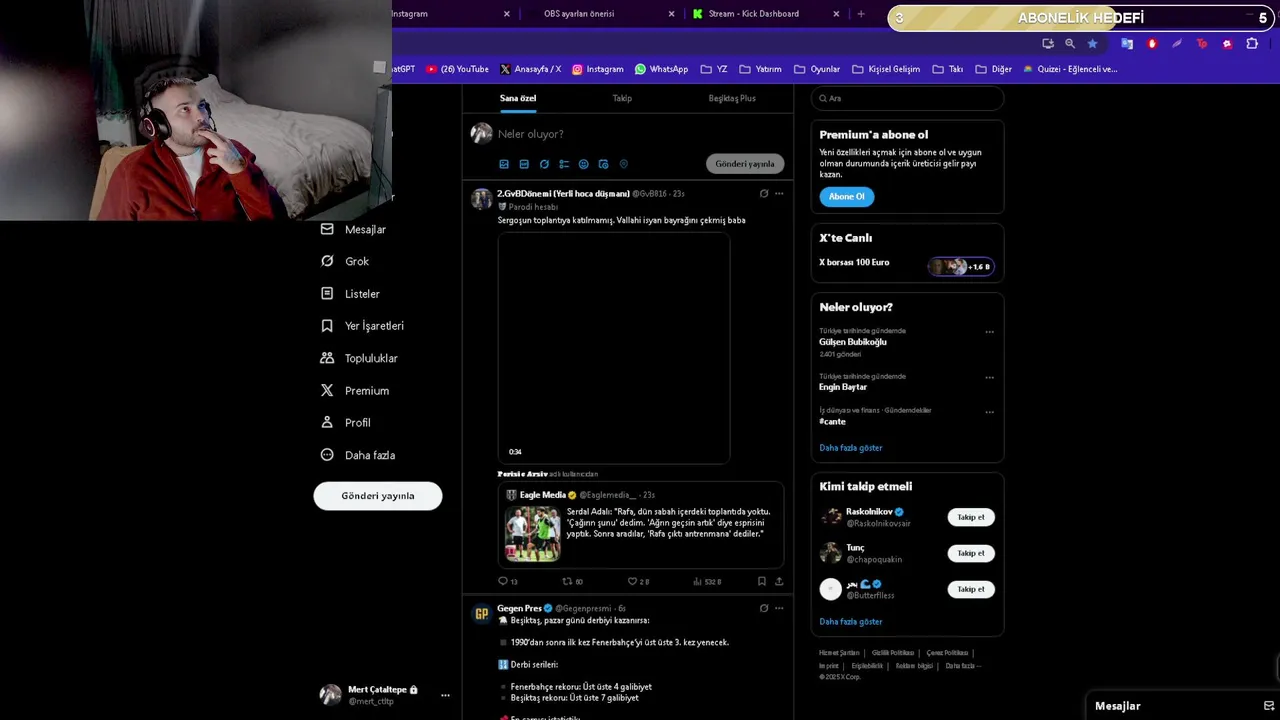Viewport: 1280px width, 720px height.
Task: Open options for #cante trend
Action: 990,412
